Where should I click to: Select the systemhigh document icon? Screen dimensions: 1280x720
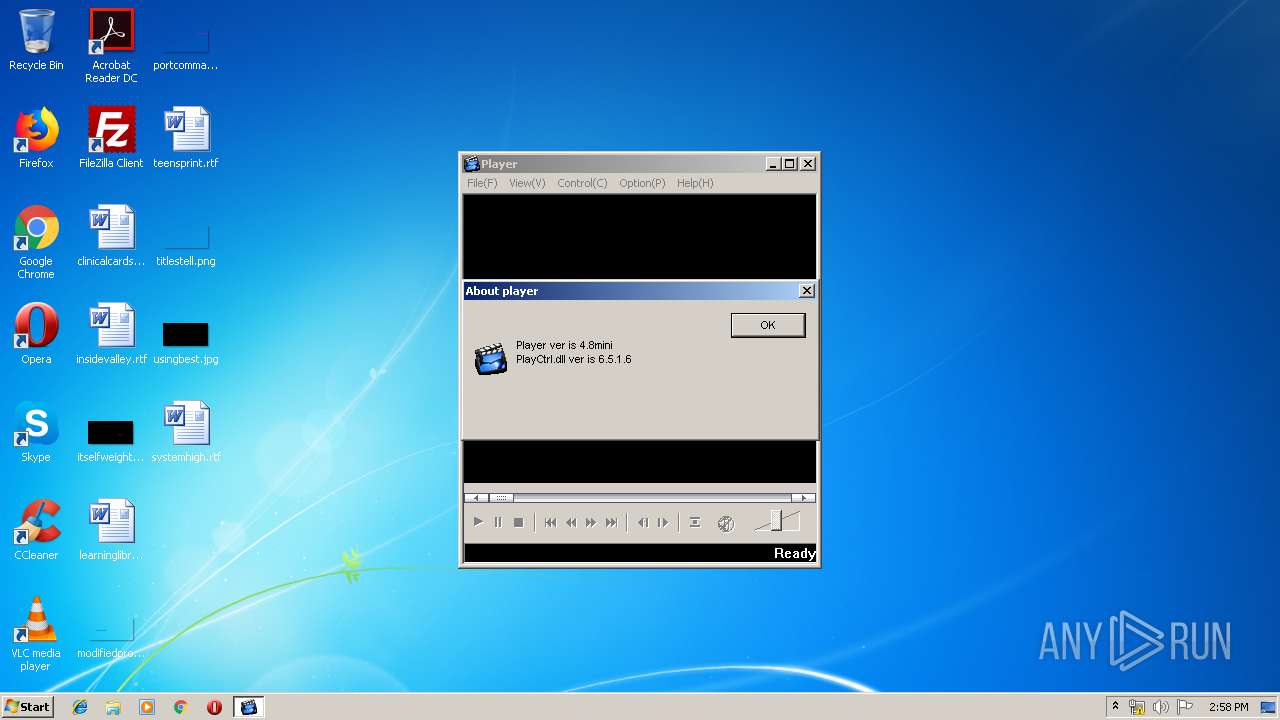[x=186, y=432]
